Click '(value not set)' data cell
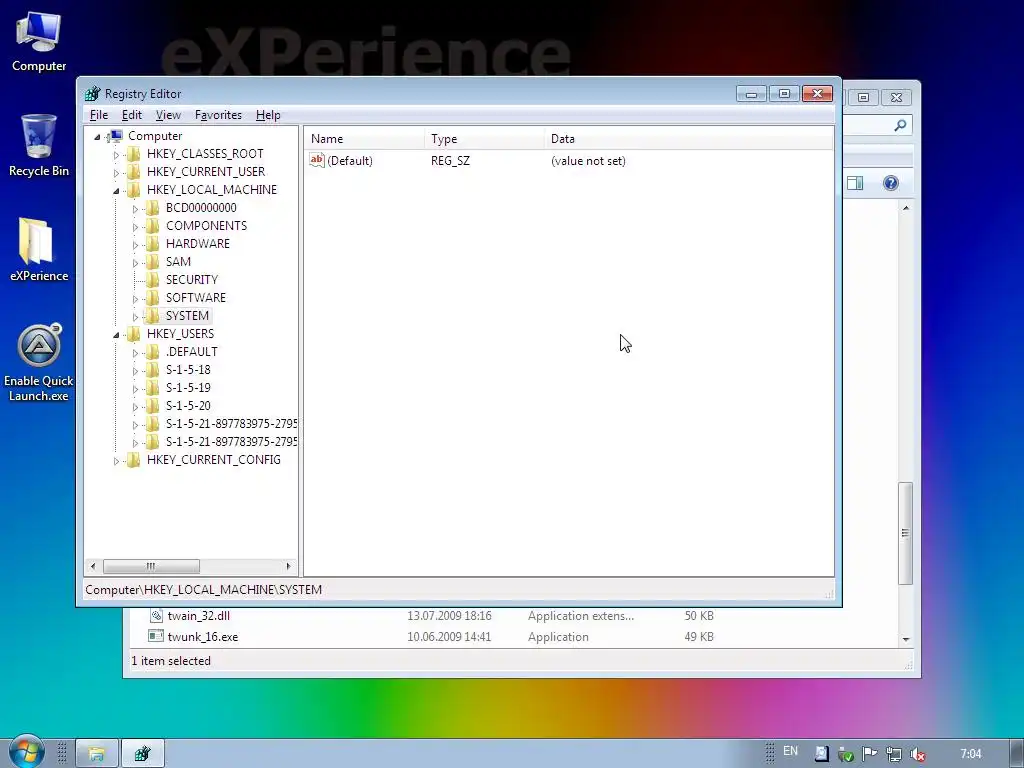Viewport: 1024px width, 768px height. point(588,161)
